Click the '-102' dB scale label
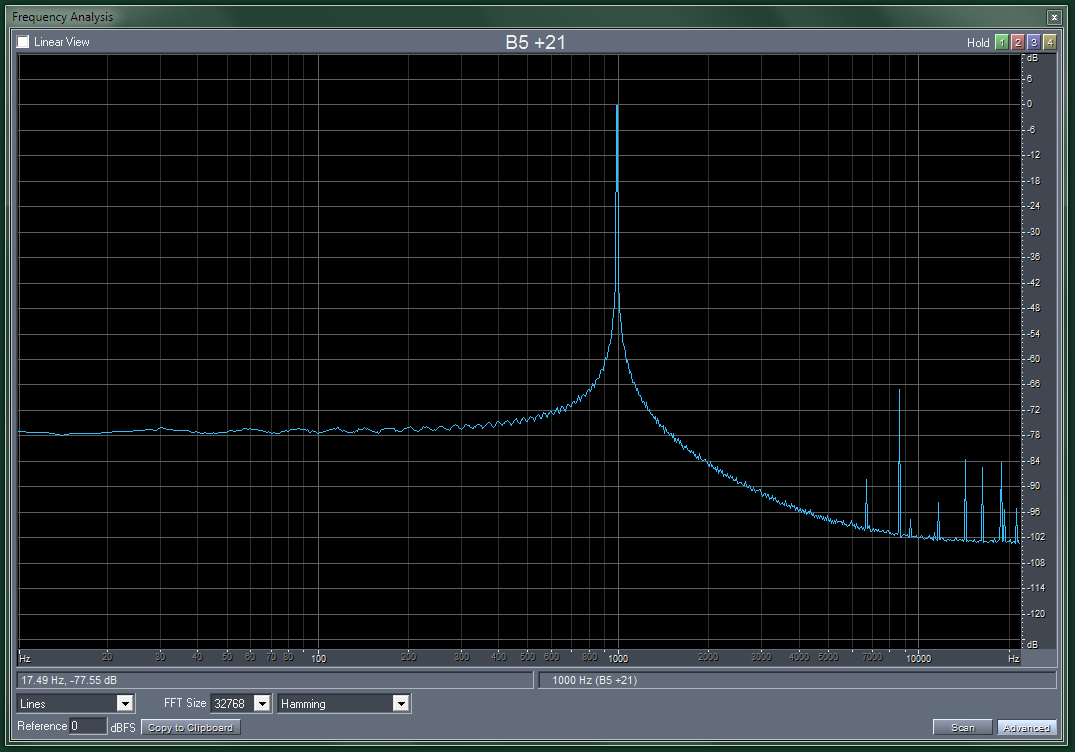This screenshot has width=1075, height=752. [x=1036, y=537]
